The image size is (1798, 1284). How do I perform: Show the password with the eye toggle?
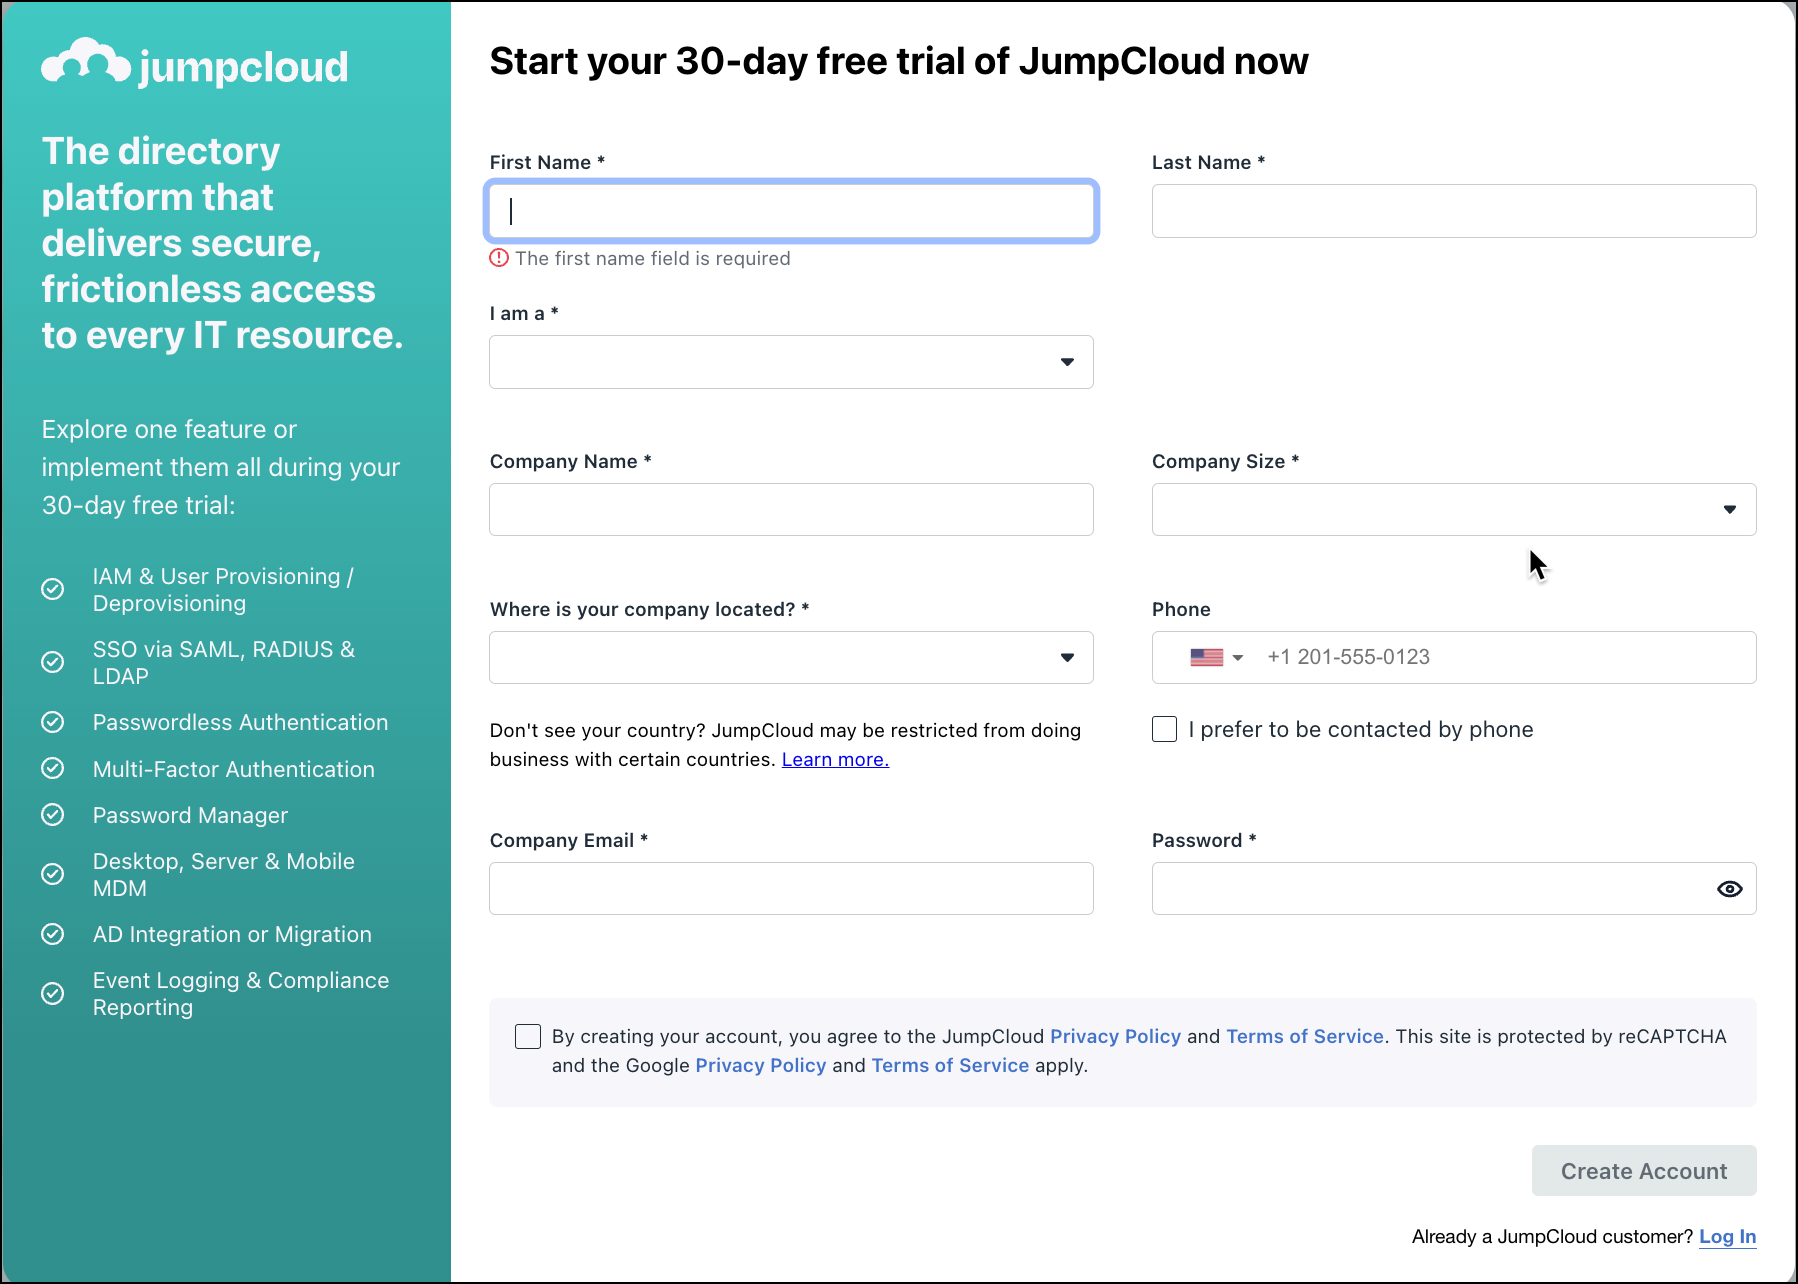(x=1729, y=888)
